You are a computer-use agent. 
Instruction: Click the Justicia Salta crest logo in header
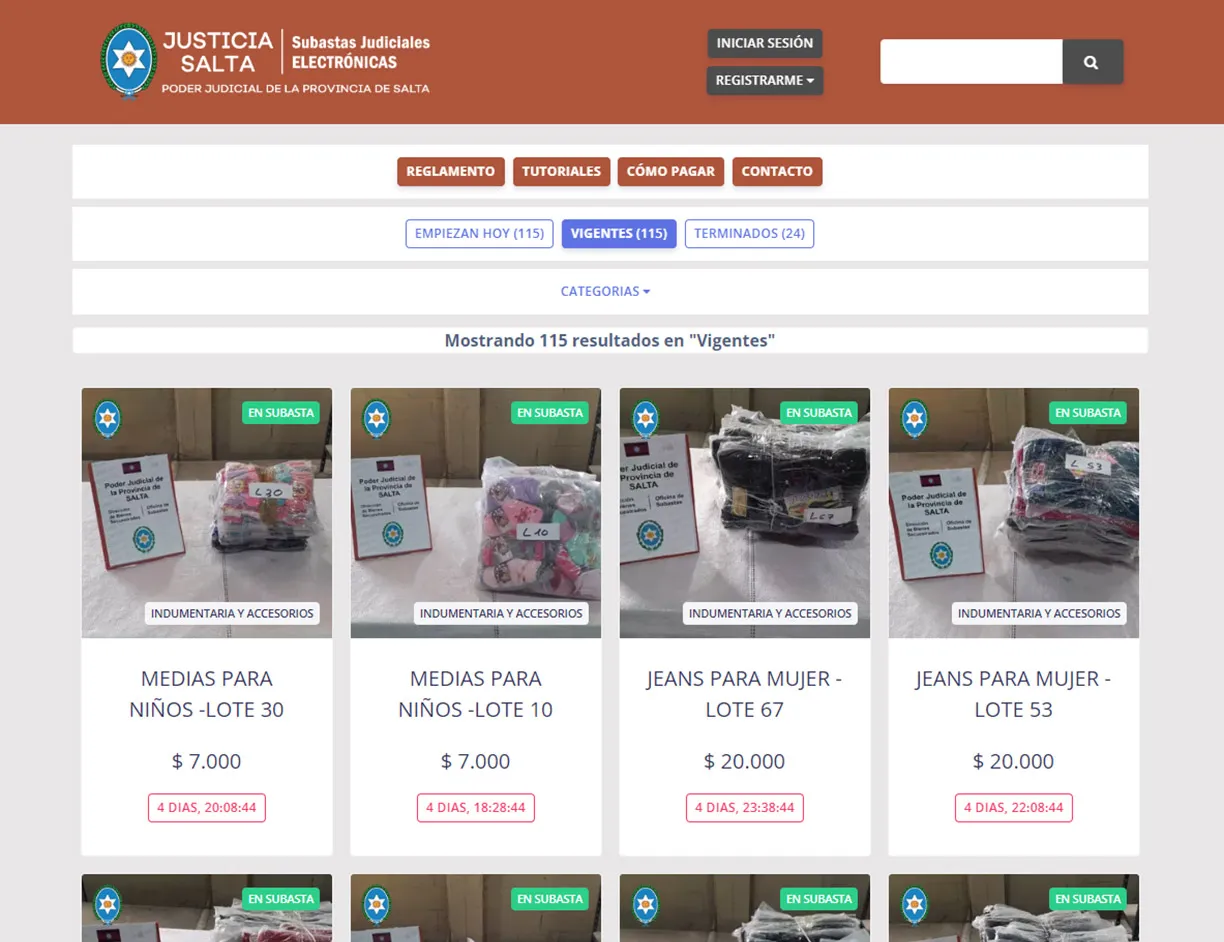[x=128, y=60]
